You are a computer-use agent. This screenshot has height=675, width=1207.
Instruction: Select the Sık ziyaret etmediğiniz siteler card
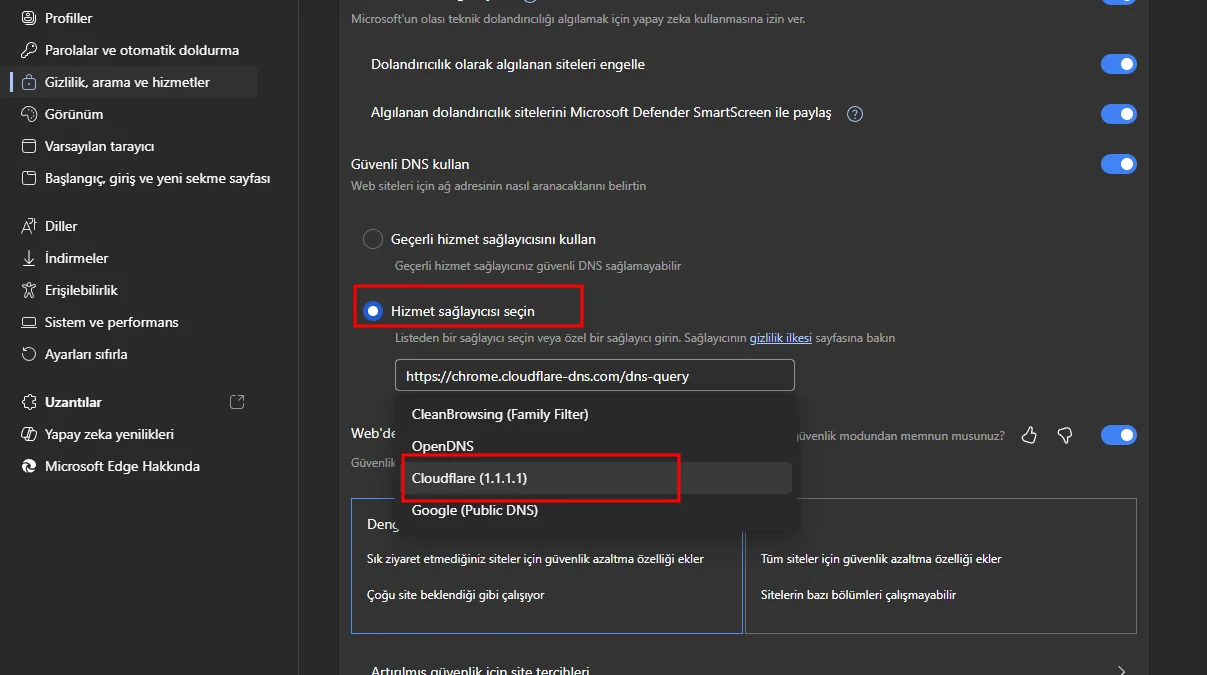546,566
